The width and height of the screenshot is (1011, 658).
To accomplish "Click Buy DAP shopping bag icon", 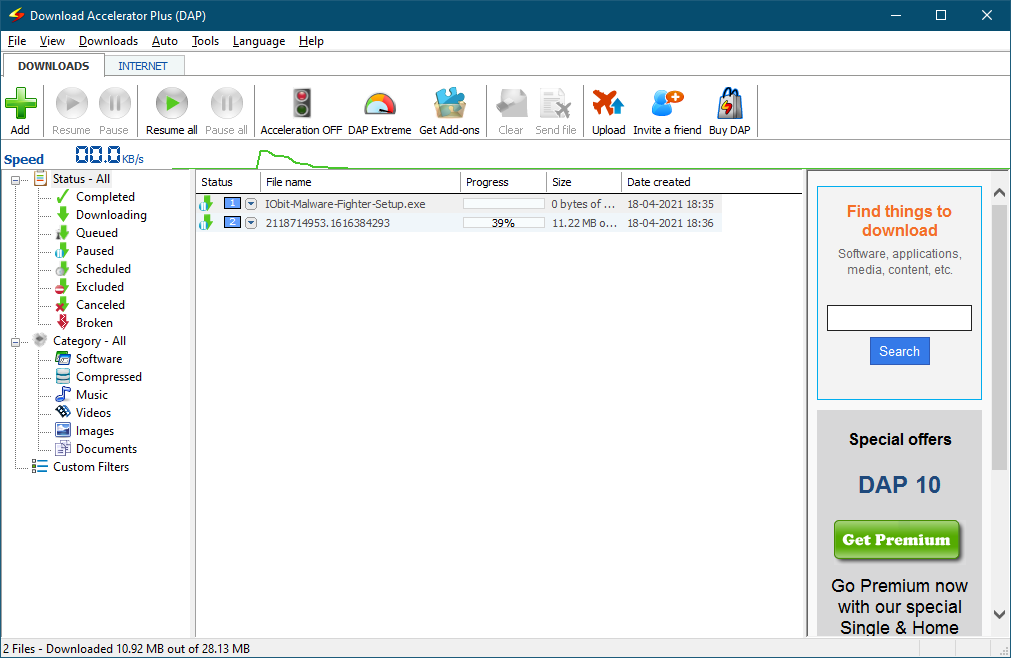I will 730,103.
